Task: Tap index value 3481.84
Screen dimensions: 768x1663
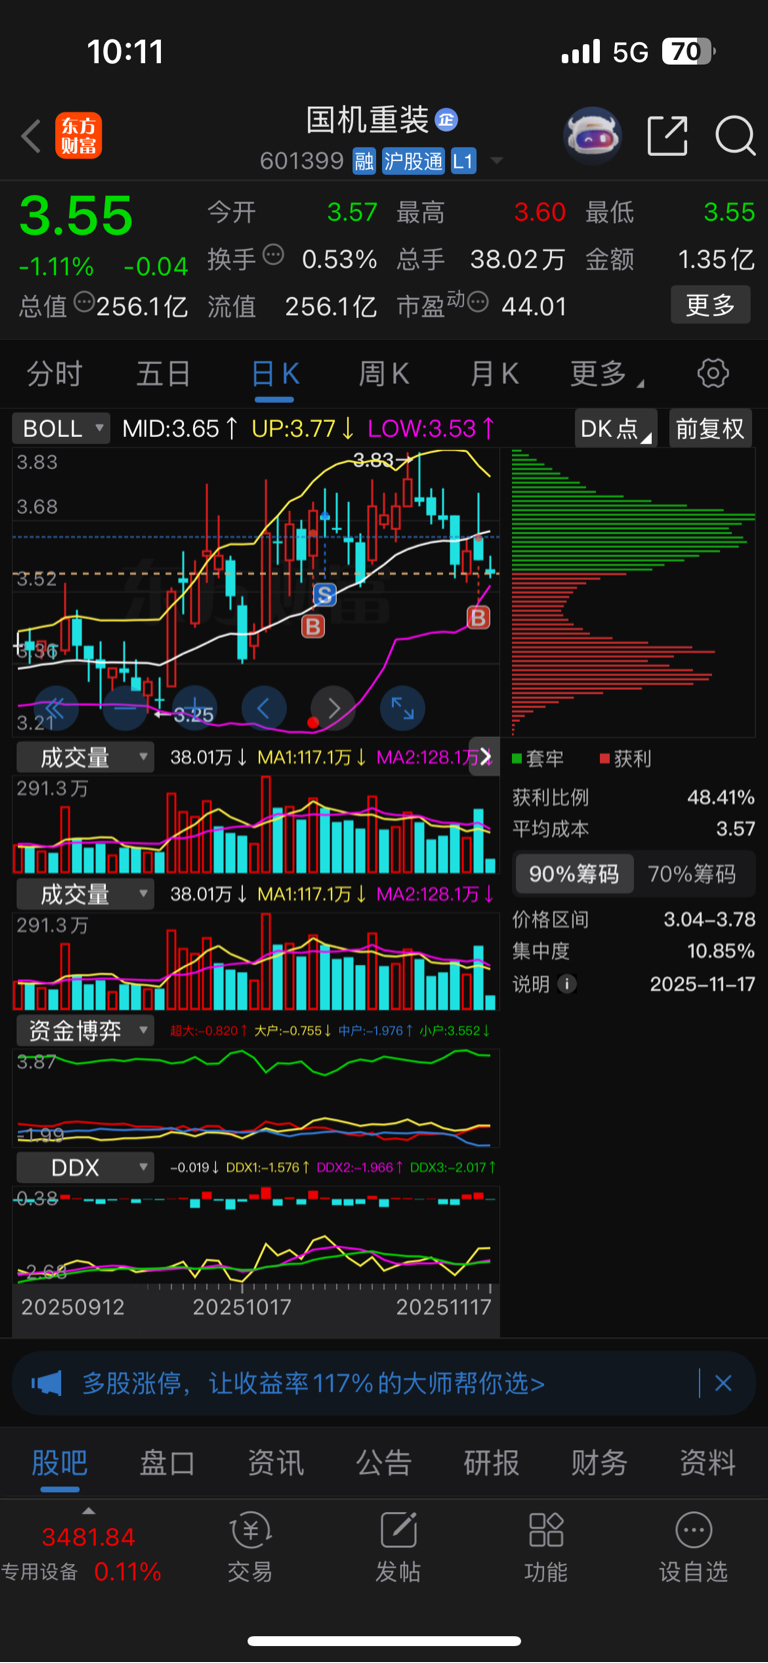Action: pos(88,1537)
